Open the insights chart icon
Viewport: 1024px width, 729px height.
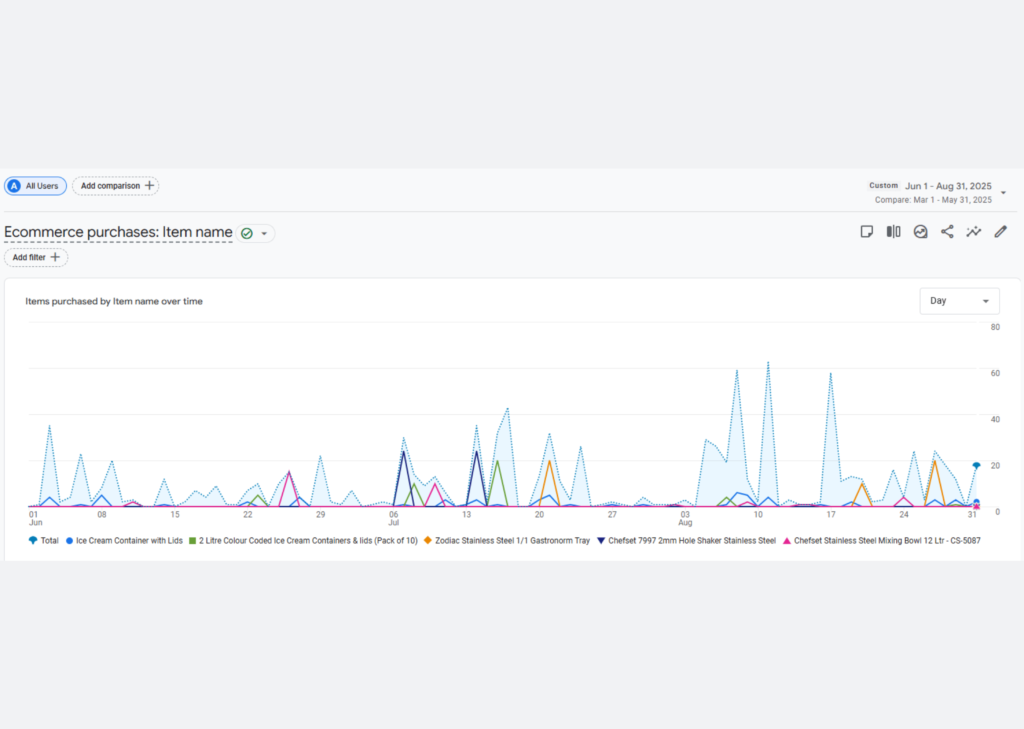921,232
